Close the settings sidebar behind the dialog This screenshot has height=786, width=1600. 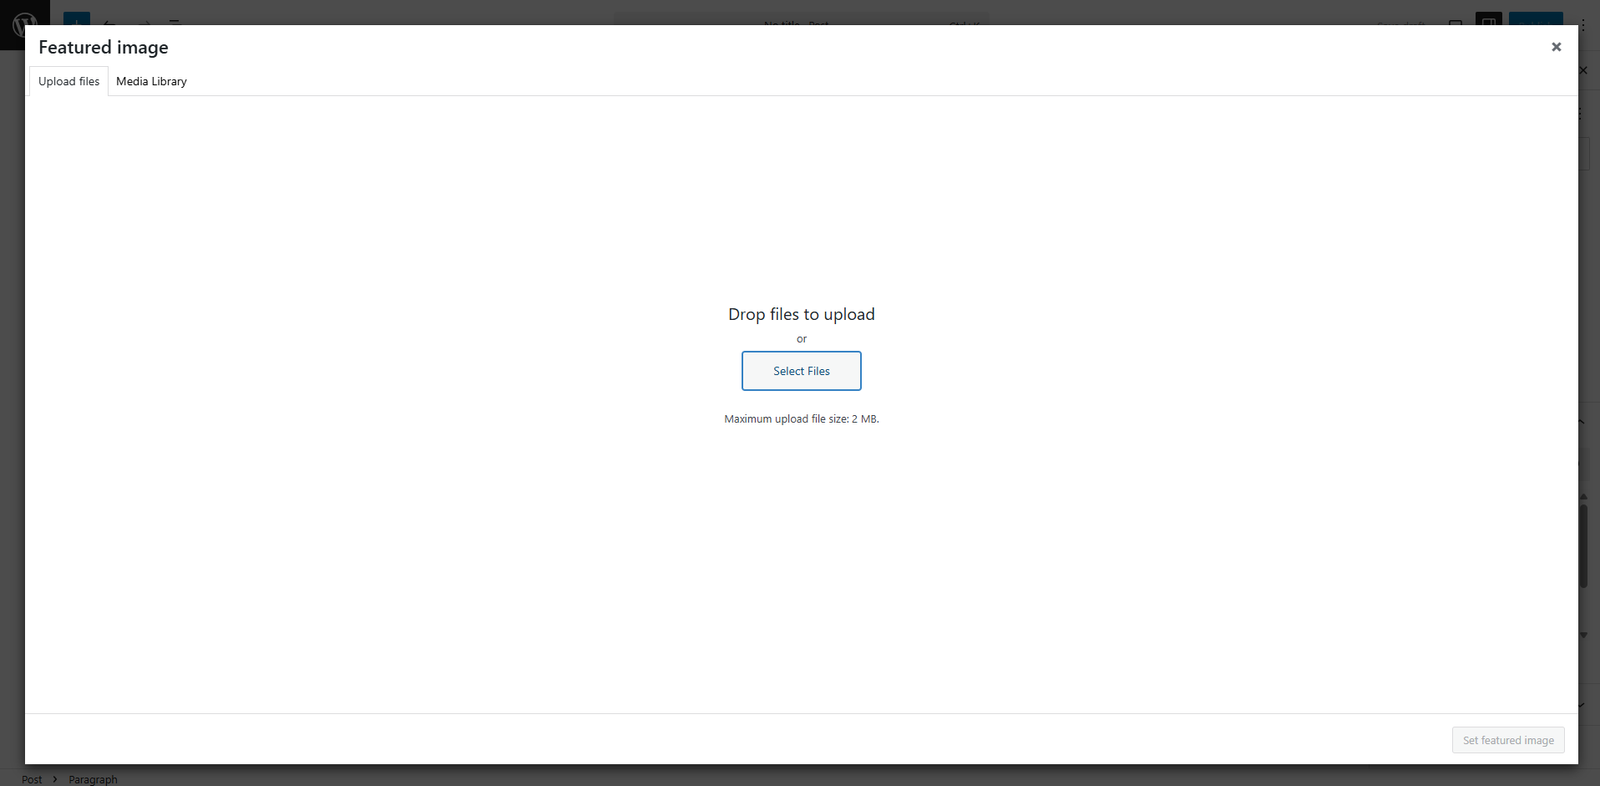click(1583, 70)
